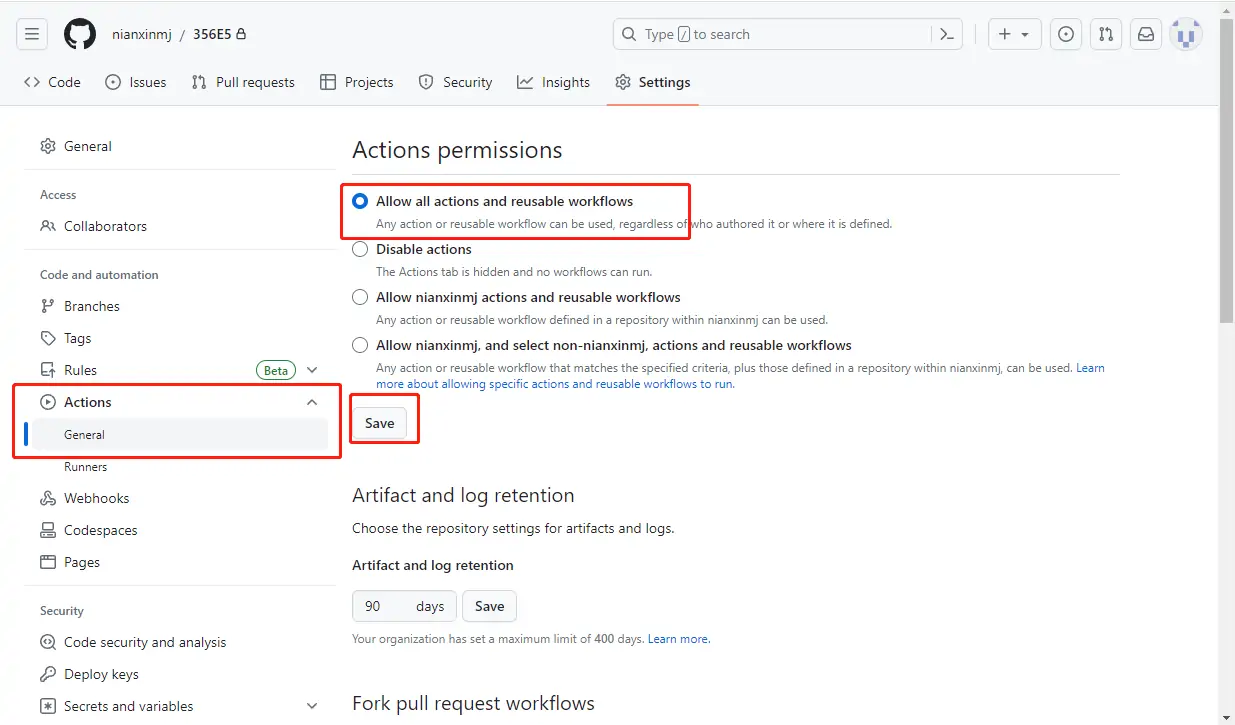The width and height of the screenshot is (1235, 725).
Task: Open the command palette terminal icon
Action: (x=946, y=33)
